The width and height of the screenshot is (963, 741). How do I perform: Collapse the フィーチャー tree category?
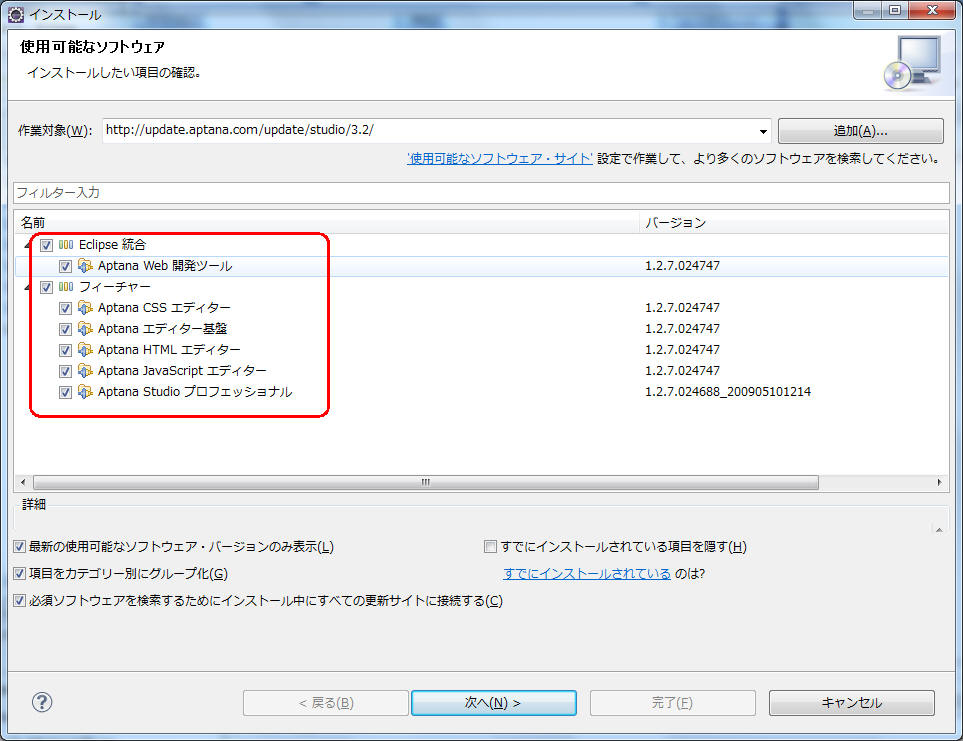tap(24, 287)
